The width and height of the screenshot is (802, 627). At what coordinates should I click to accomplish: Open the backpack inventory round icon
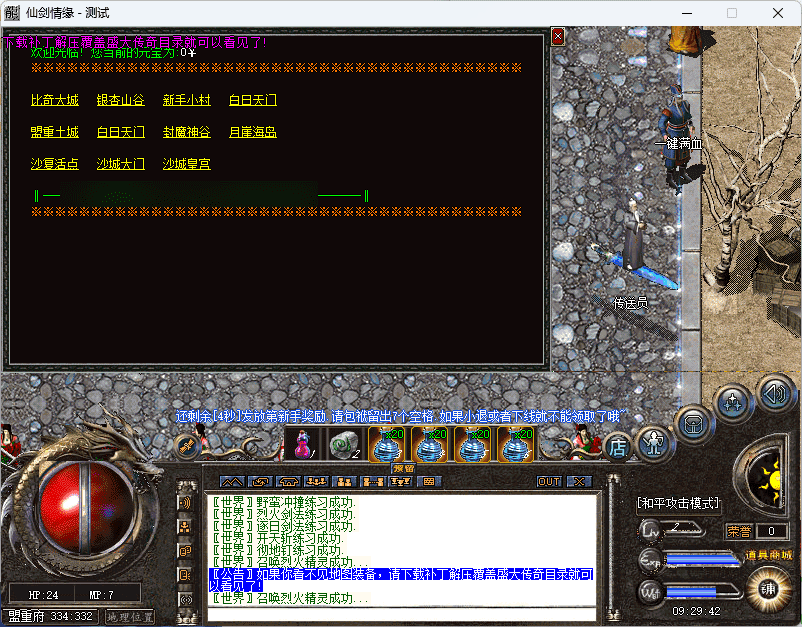coord(693,424)
